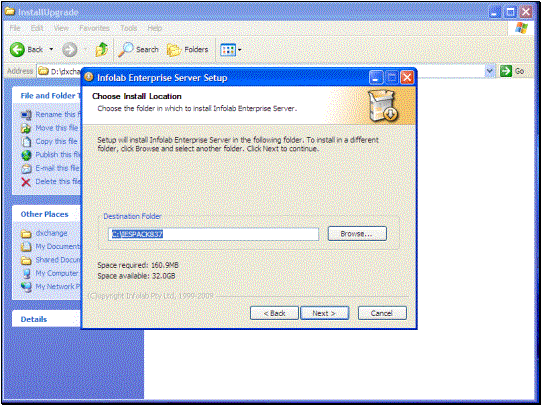This screenshot has height=405, width=541.
Task: Click the red Delete this file icon
Action: point(26,182)
